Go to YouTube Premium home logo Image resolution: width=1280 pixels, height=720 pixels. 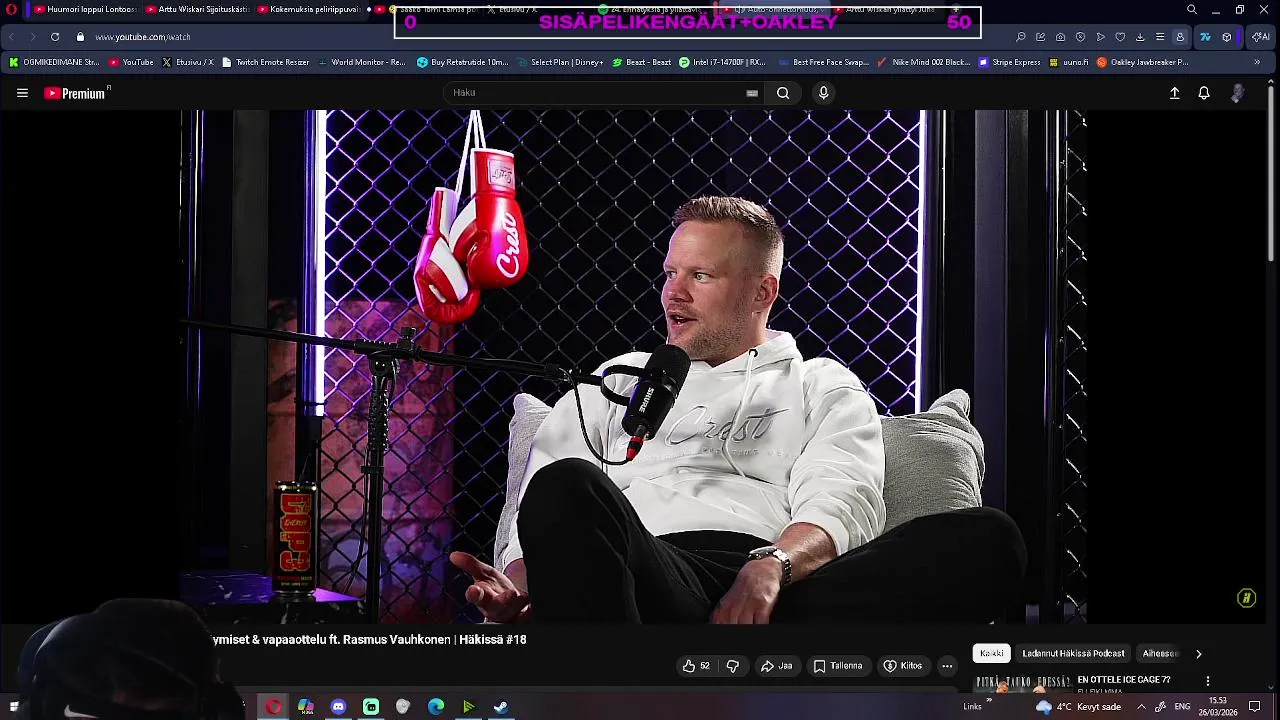point(77,93)
